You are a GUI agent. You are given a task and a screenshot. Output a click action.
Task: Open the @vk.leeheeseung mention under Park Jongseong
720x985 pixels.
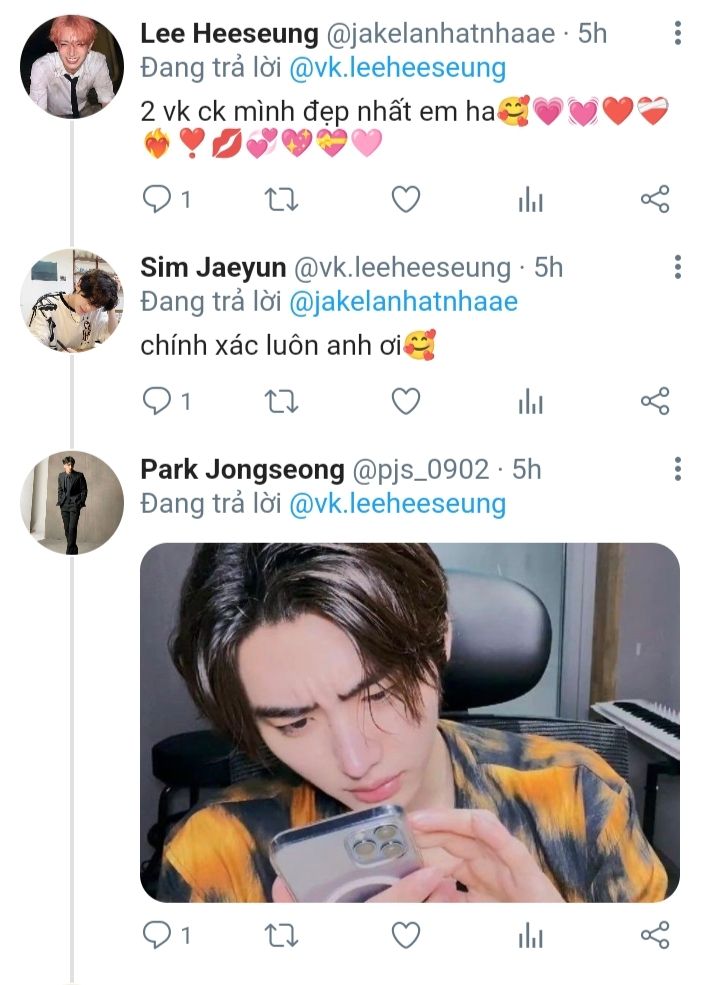397,503
